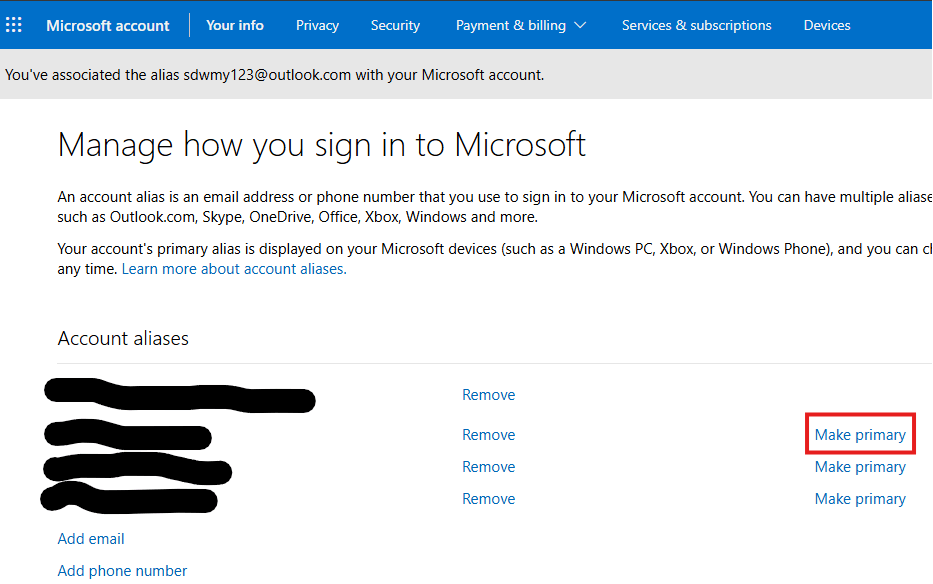
Task: Go to the Security tab
Action: (395, 26)
